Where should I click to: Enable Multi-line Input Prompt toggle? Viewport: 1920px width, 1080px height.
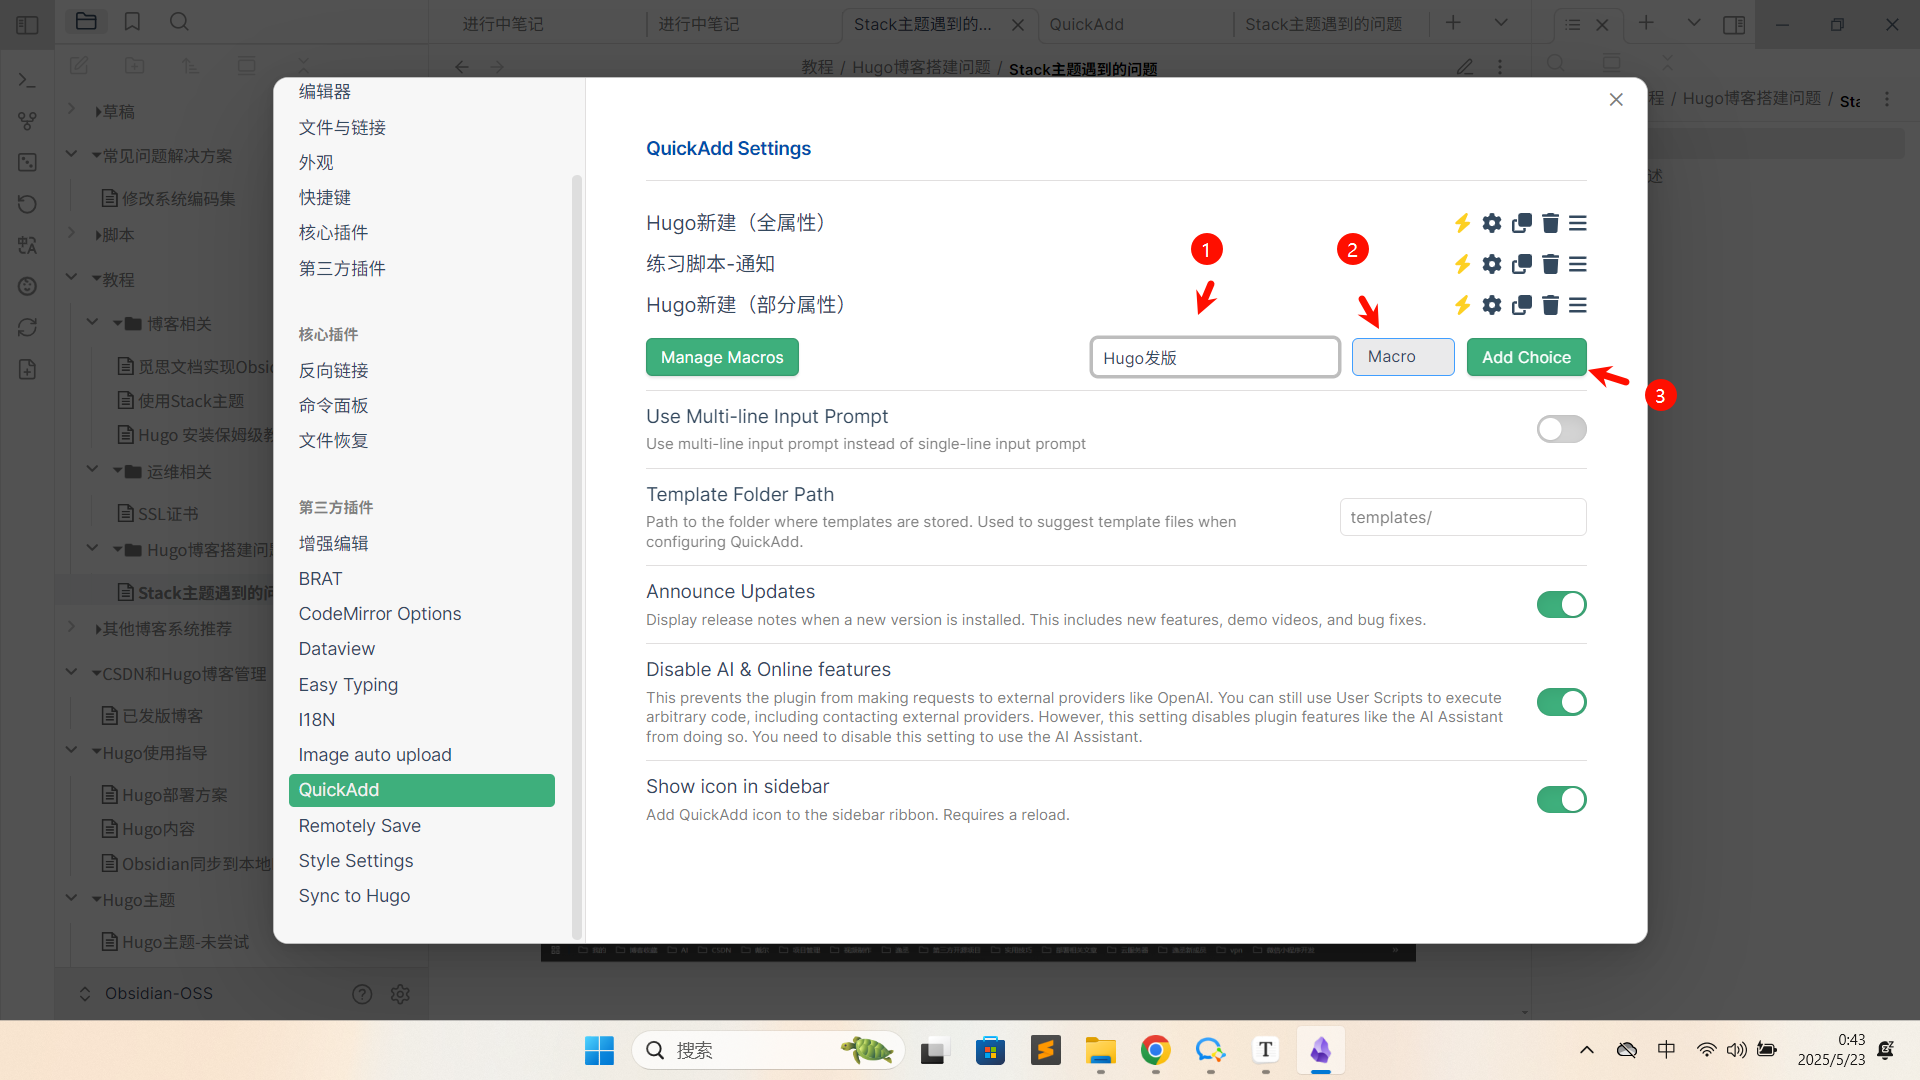pyautogui.click(x=1561, y=429)
